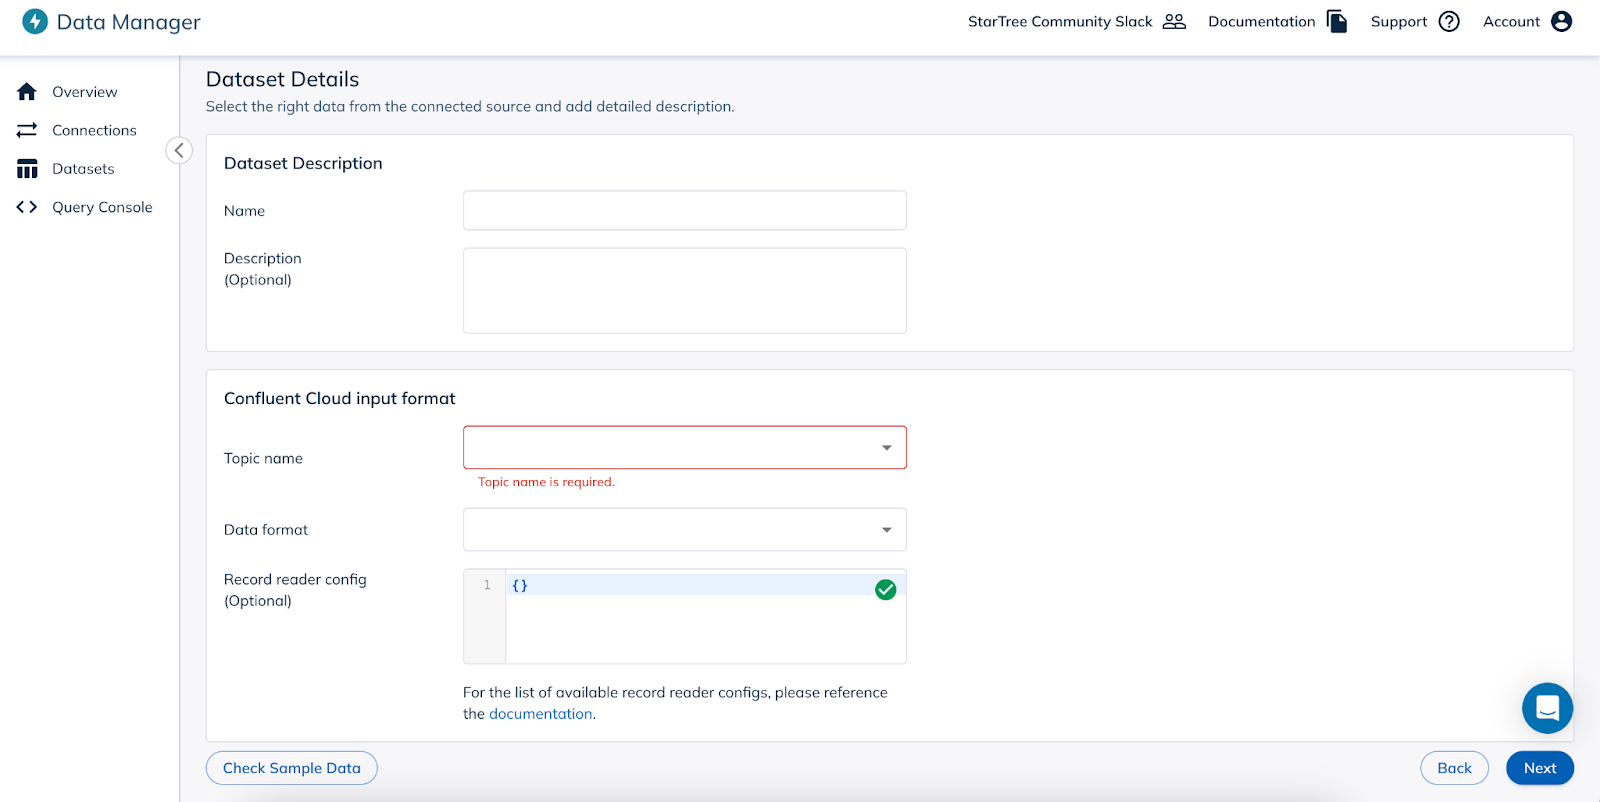Click the Data format dropdown arrow
1600x802 pixels.
pyautogui.click(x=886, y=530)
